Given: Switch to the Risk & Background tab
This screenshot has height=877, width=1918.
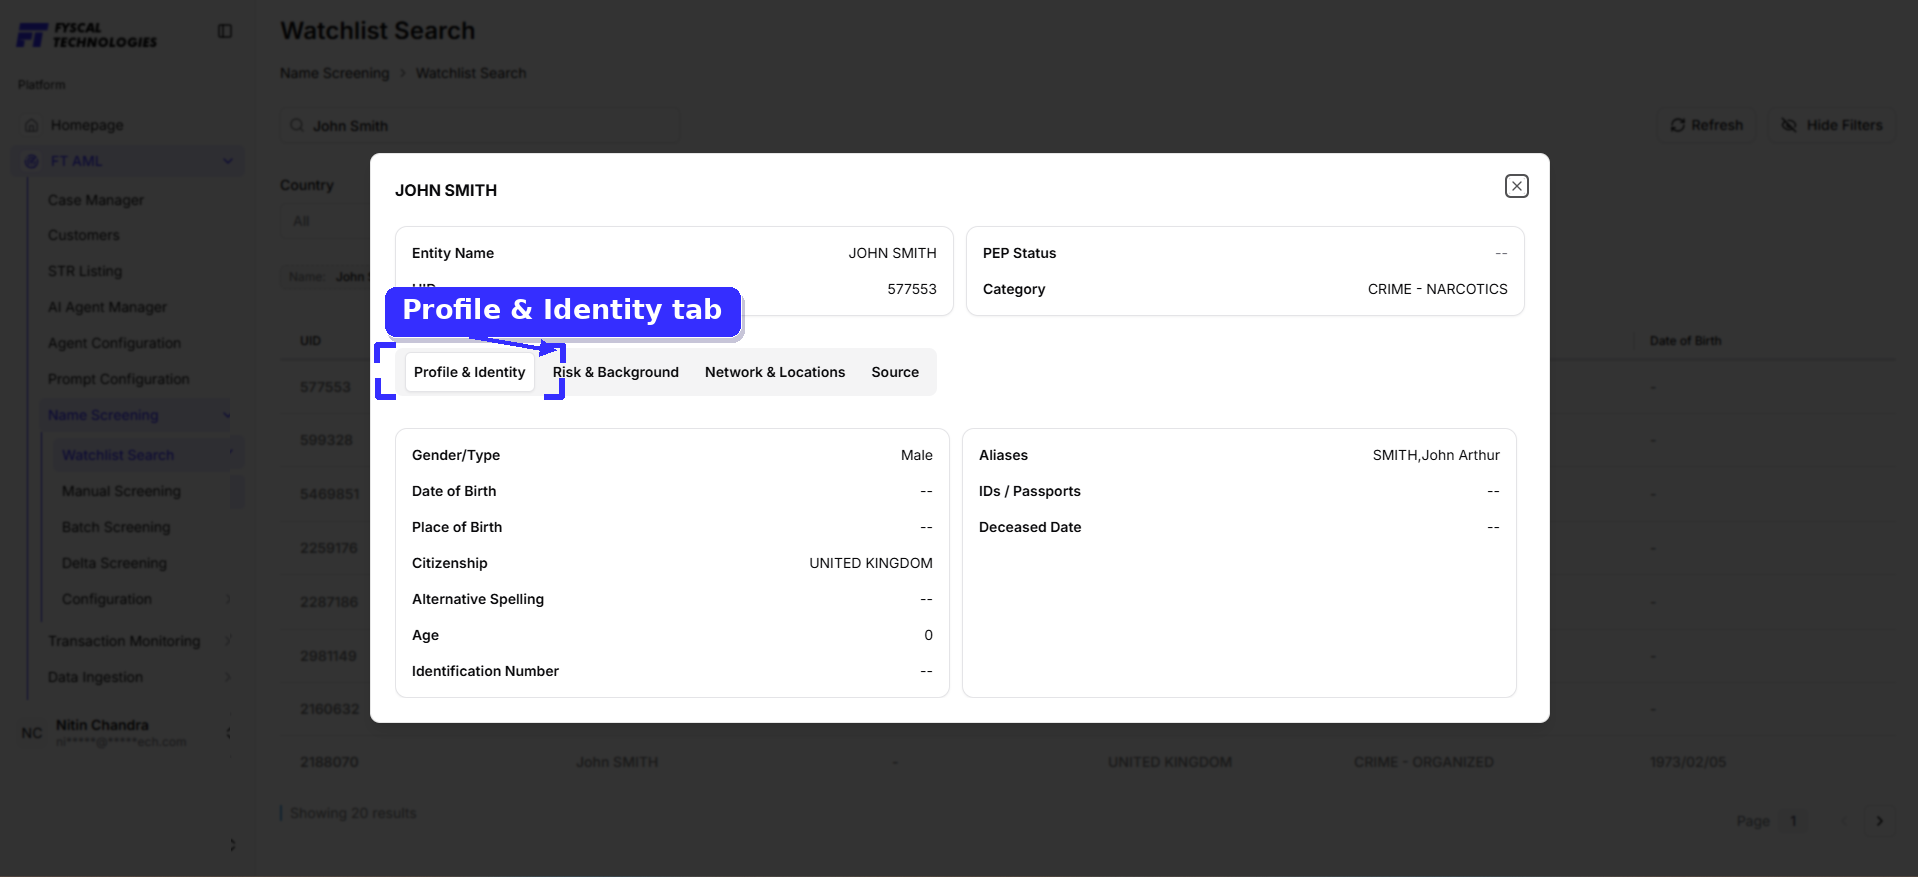Looking at the screenshot, I should tap(616, 372).
